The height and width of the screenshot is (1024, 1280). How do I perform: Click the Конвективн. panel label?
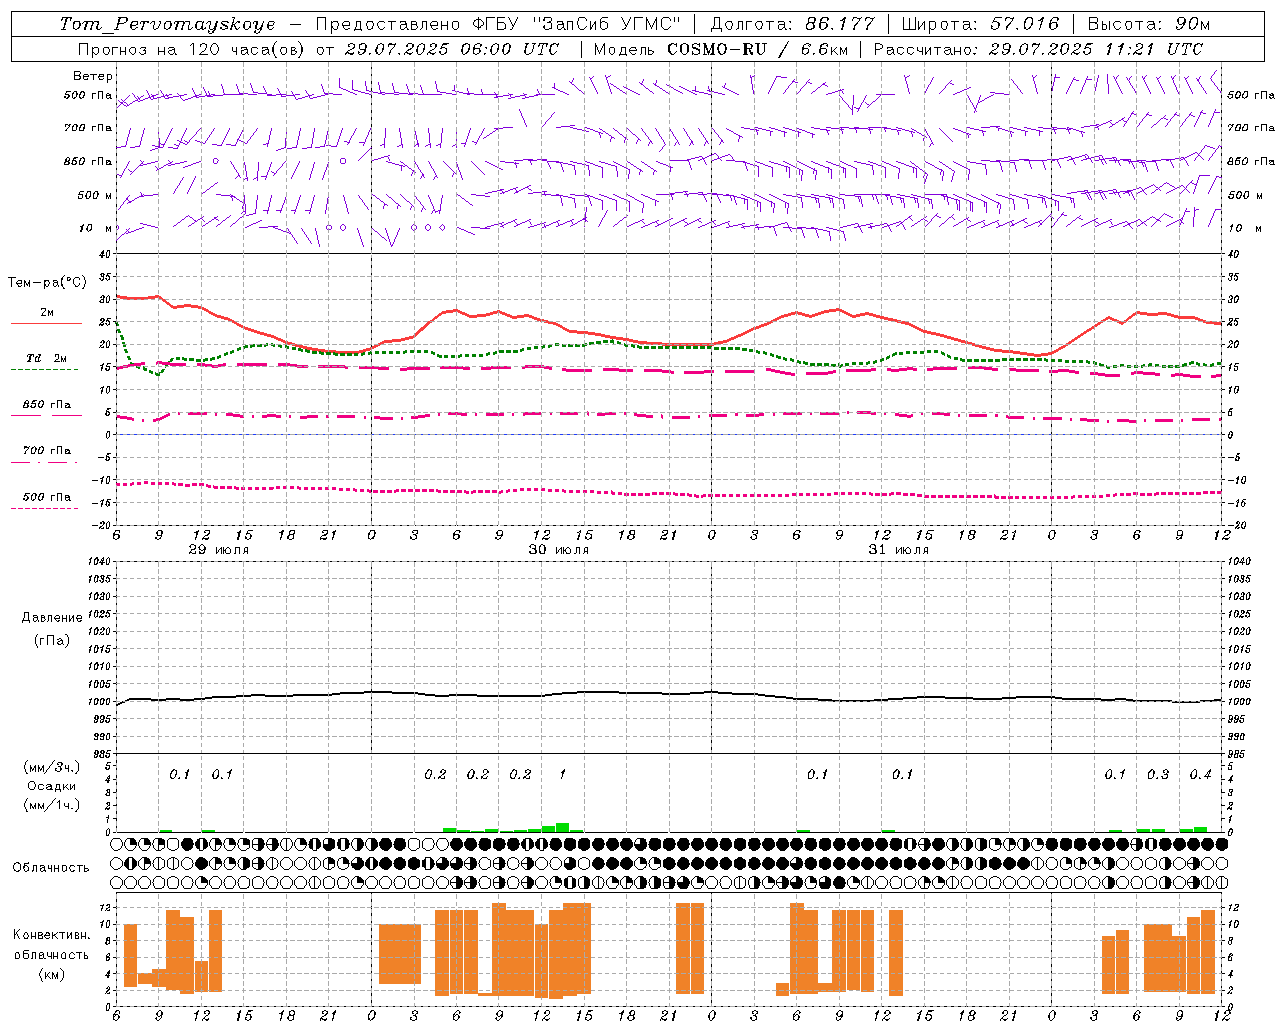[52, 935]
